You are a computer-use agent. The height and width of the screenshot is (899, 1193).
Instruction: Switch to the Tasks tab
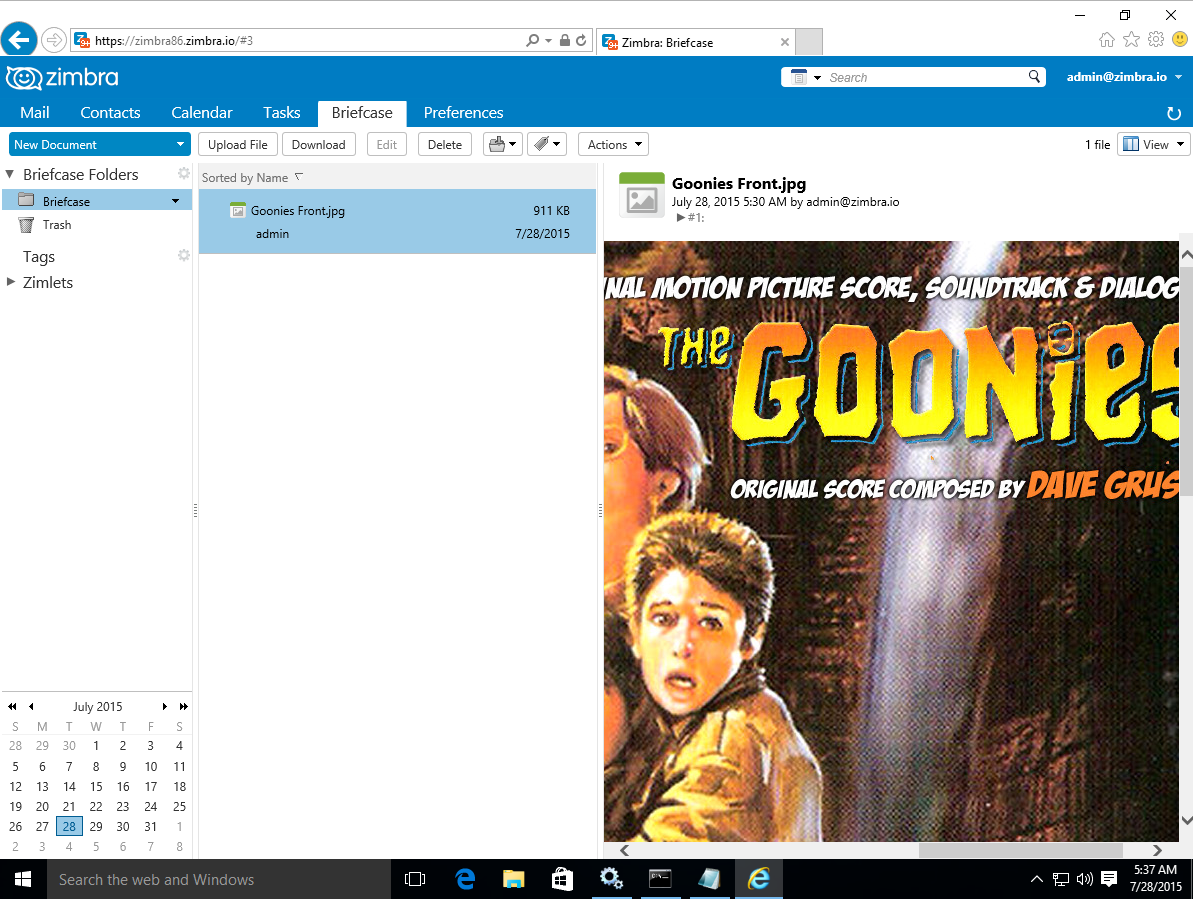(x=282, y=113)
